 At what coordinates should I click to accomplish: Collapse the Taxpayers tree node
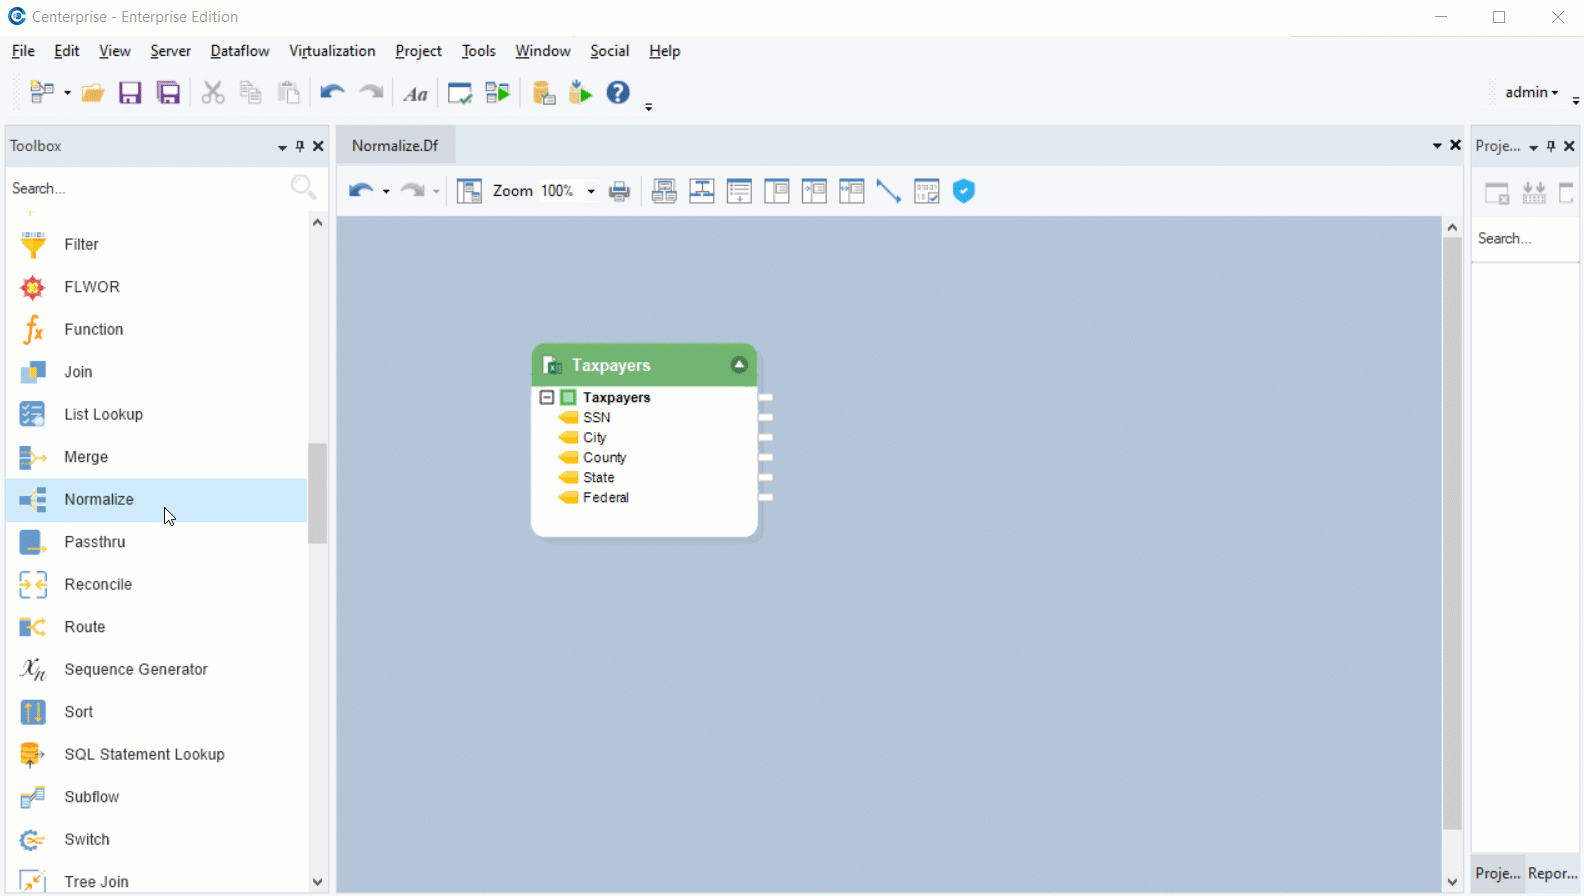coord(547,397)
